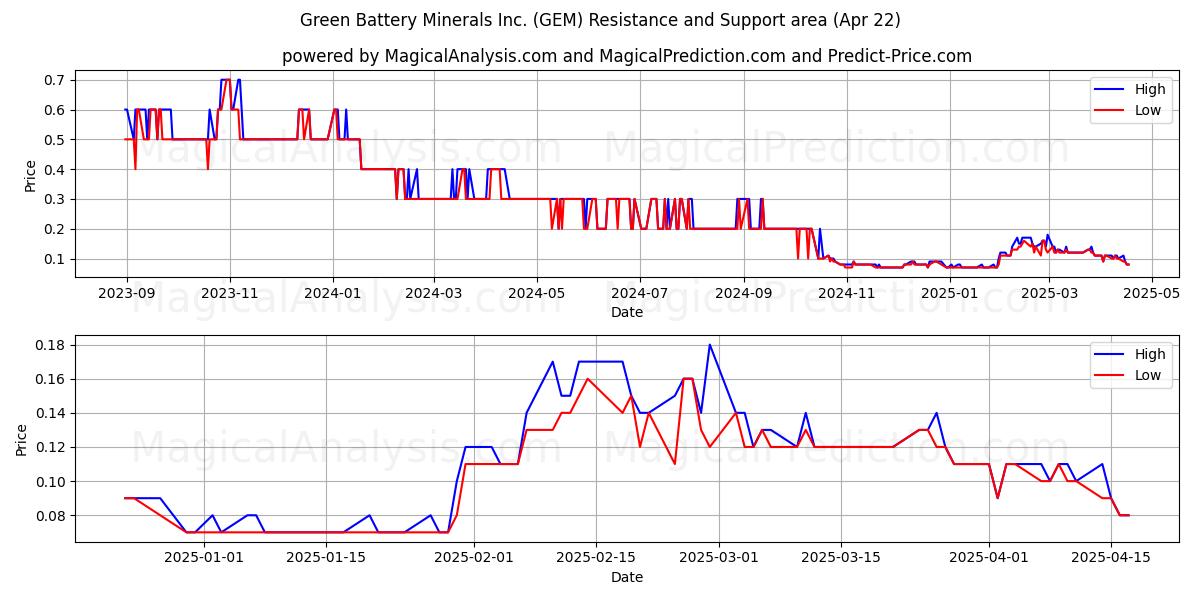
Task: Click the '2023-11' top chart axis label
Action: (x=230, y=294)
